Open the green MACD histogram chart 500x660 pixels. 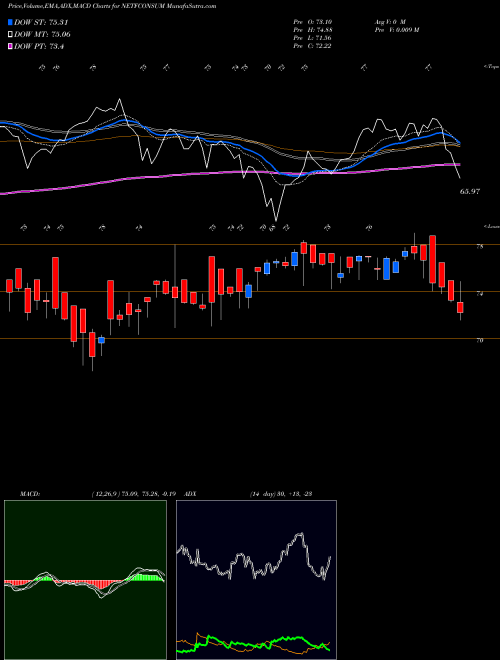click(85, 580)
